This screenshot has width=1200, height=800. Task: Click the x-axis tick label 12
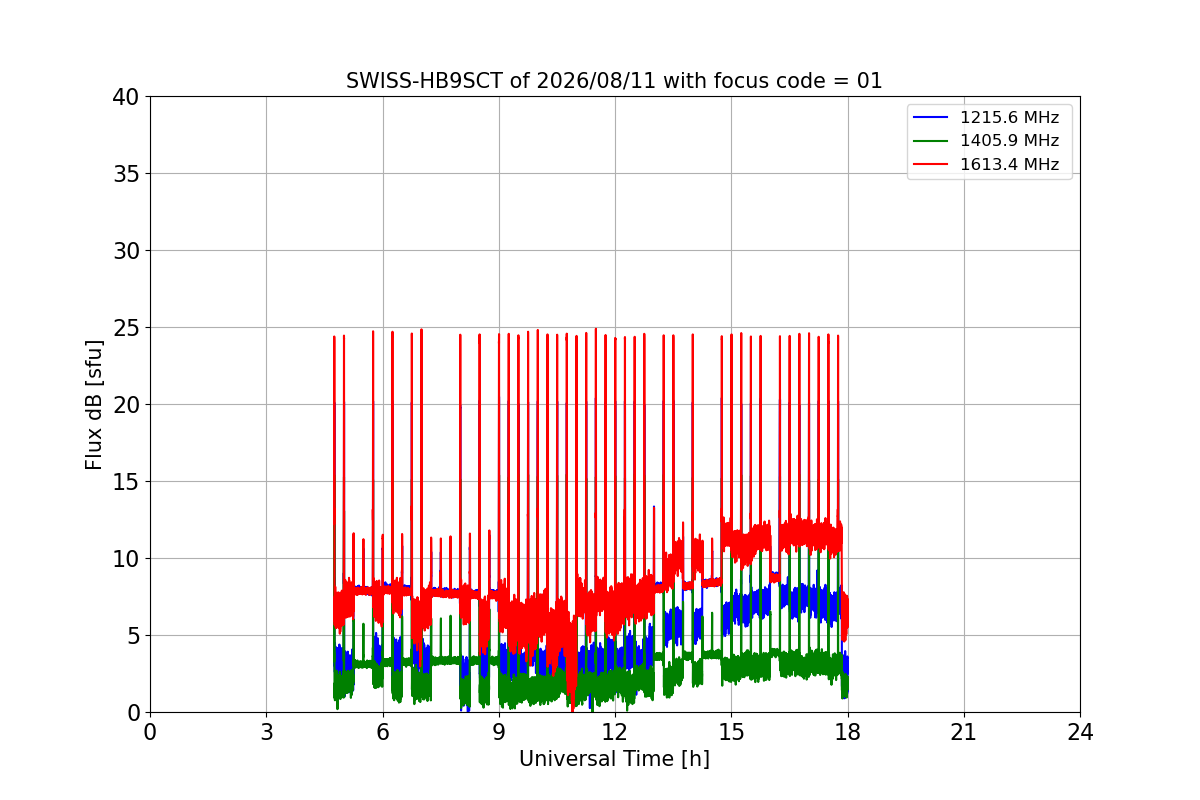coord(615,732)
